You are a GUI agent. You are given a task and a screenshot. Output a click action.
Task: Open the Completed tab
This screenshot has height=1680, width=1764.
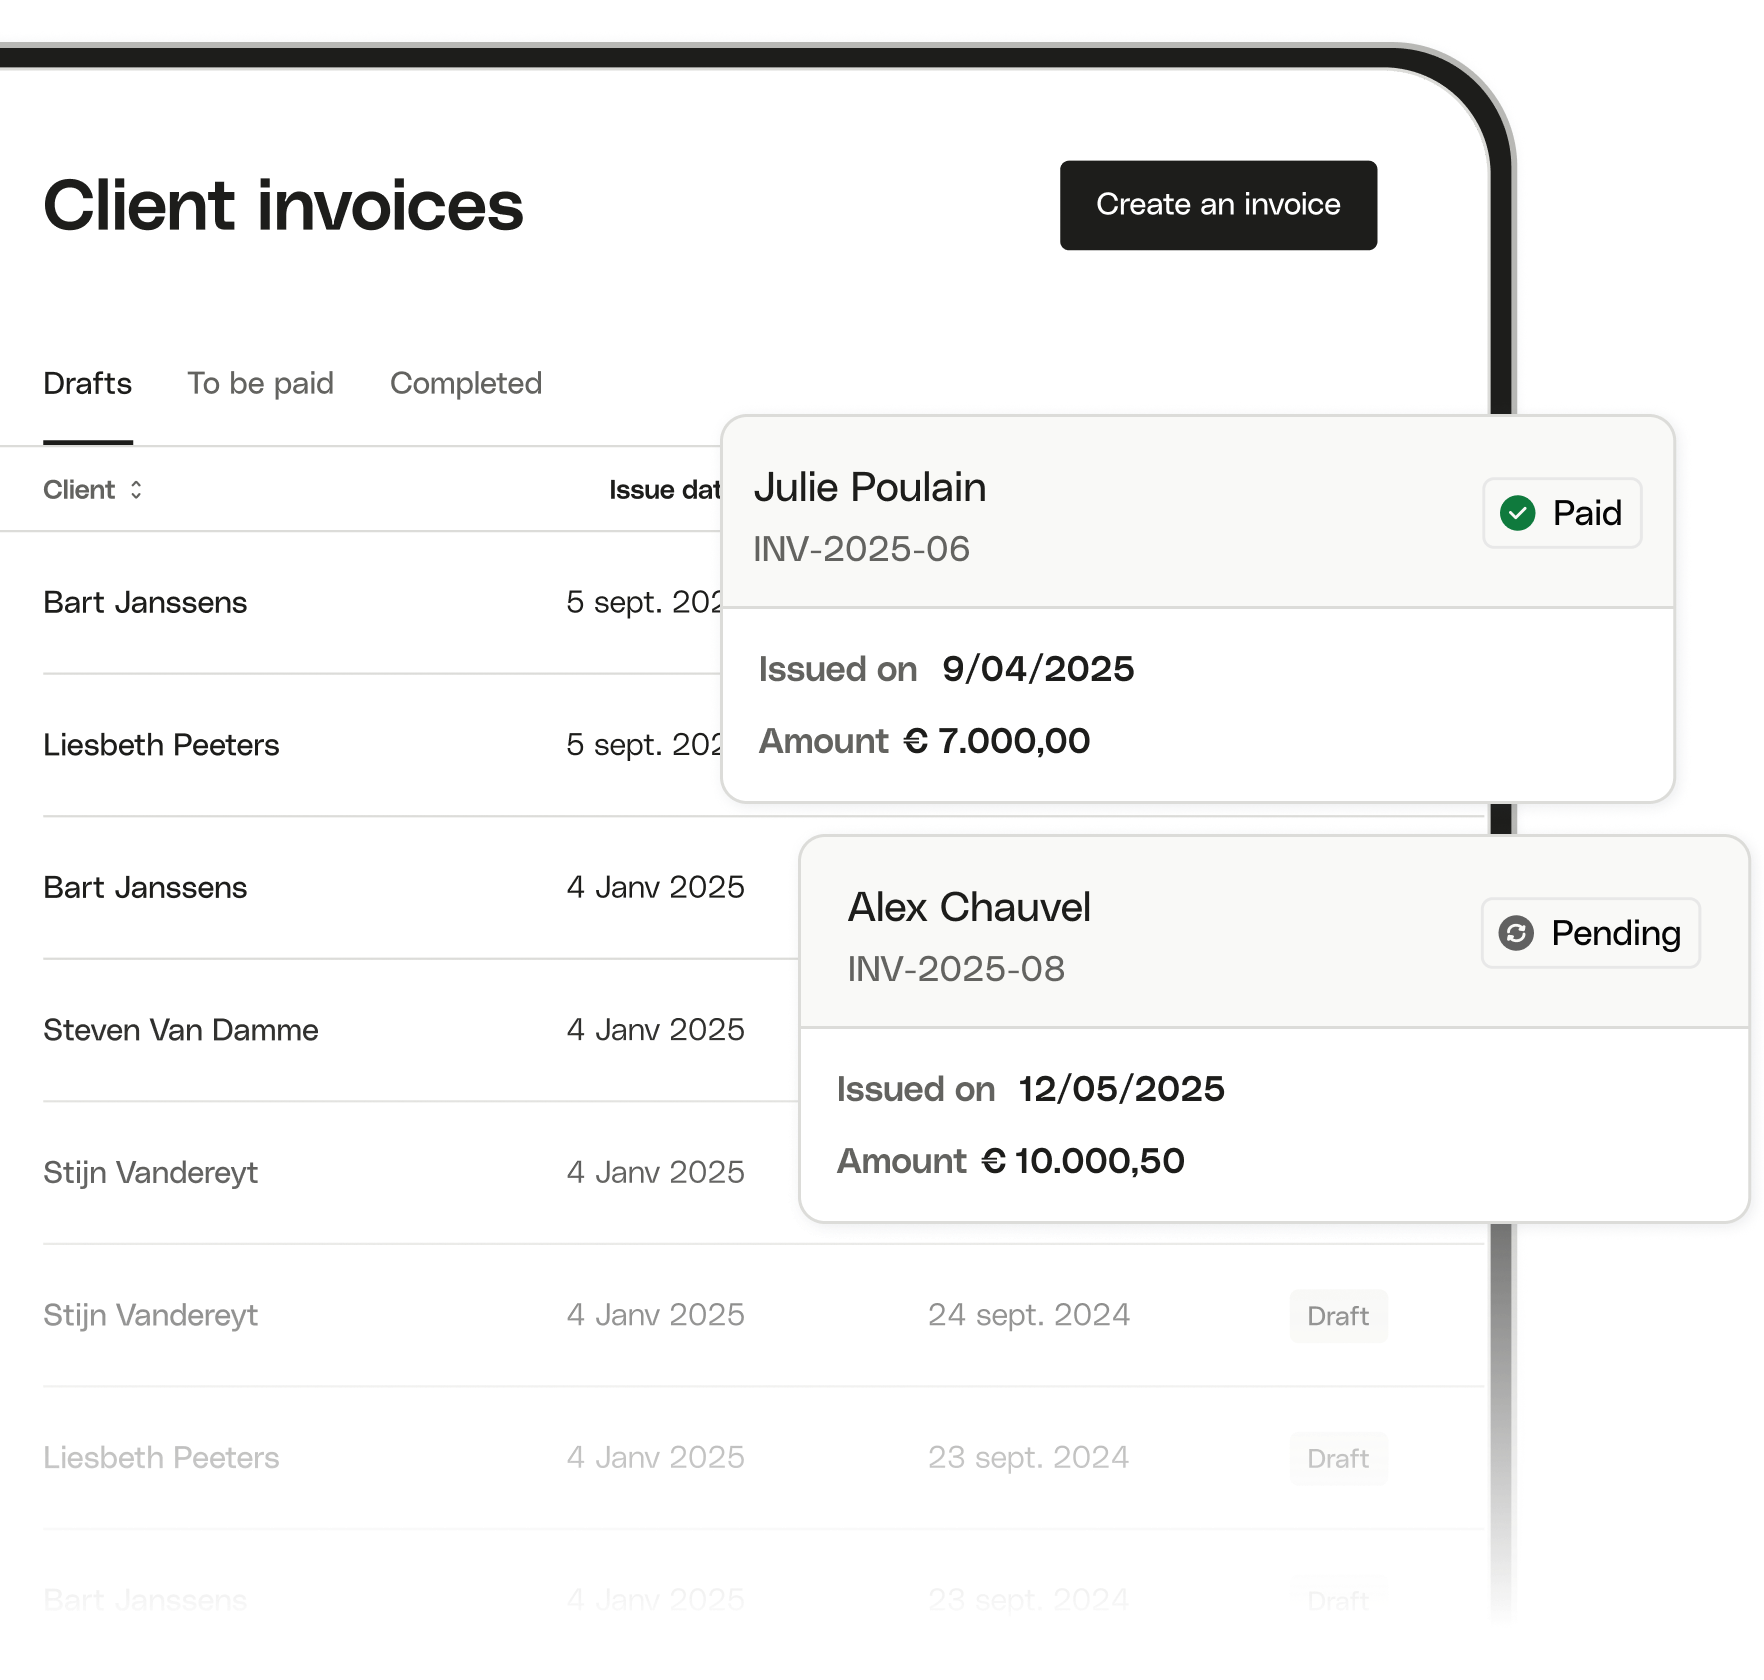coord(466,384)
